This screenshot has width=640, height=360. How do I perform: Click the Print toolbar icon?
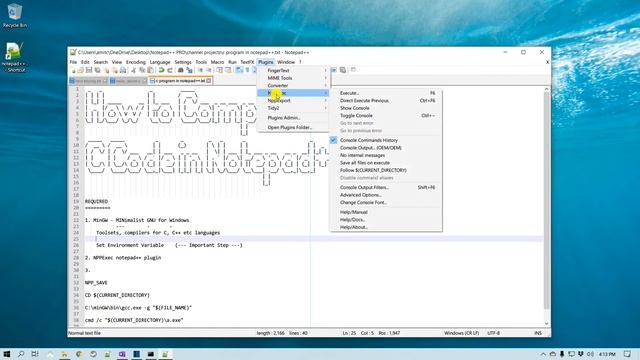tap(123, 70)
